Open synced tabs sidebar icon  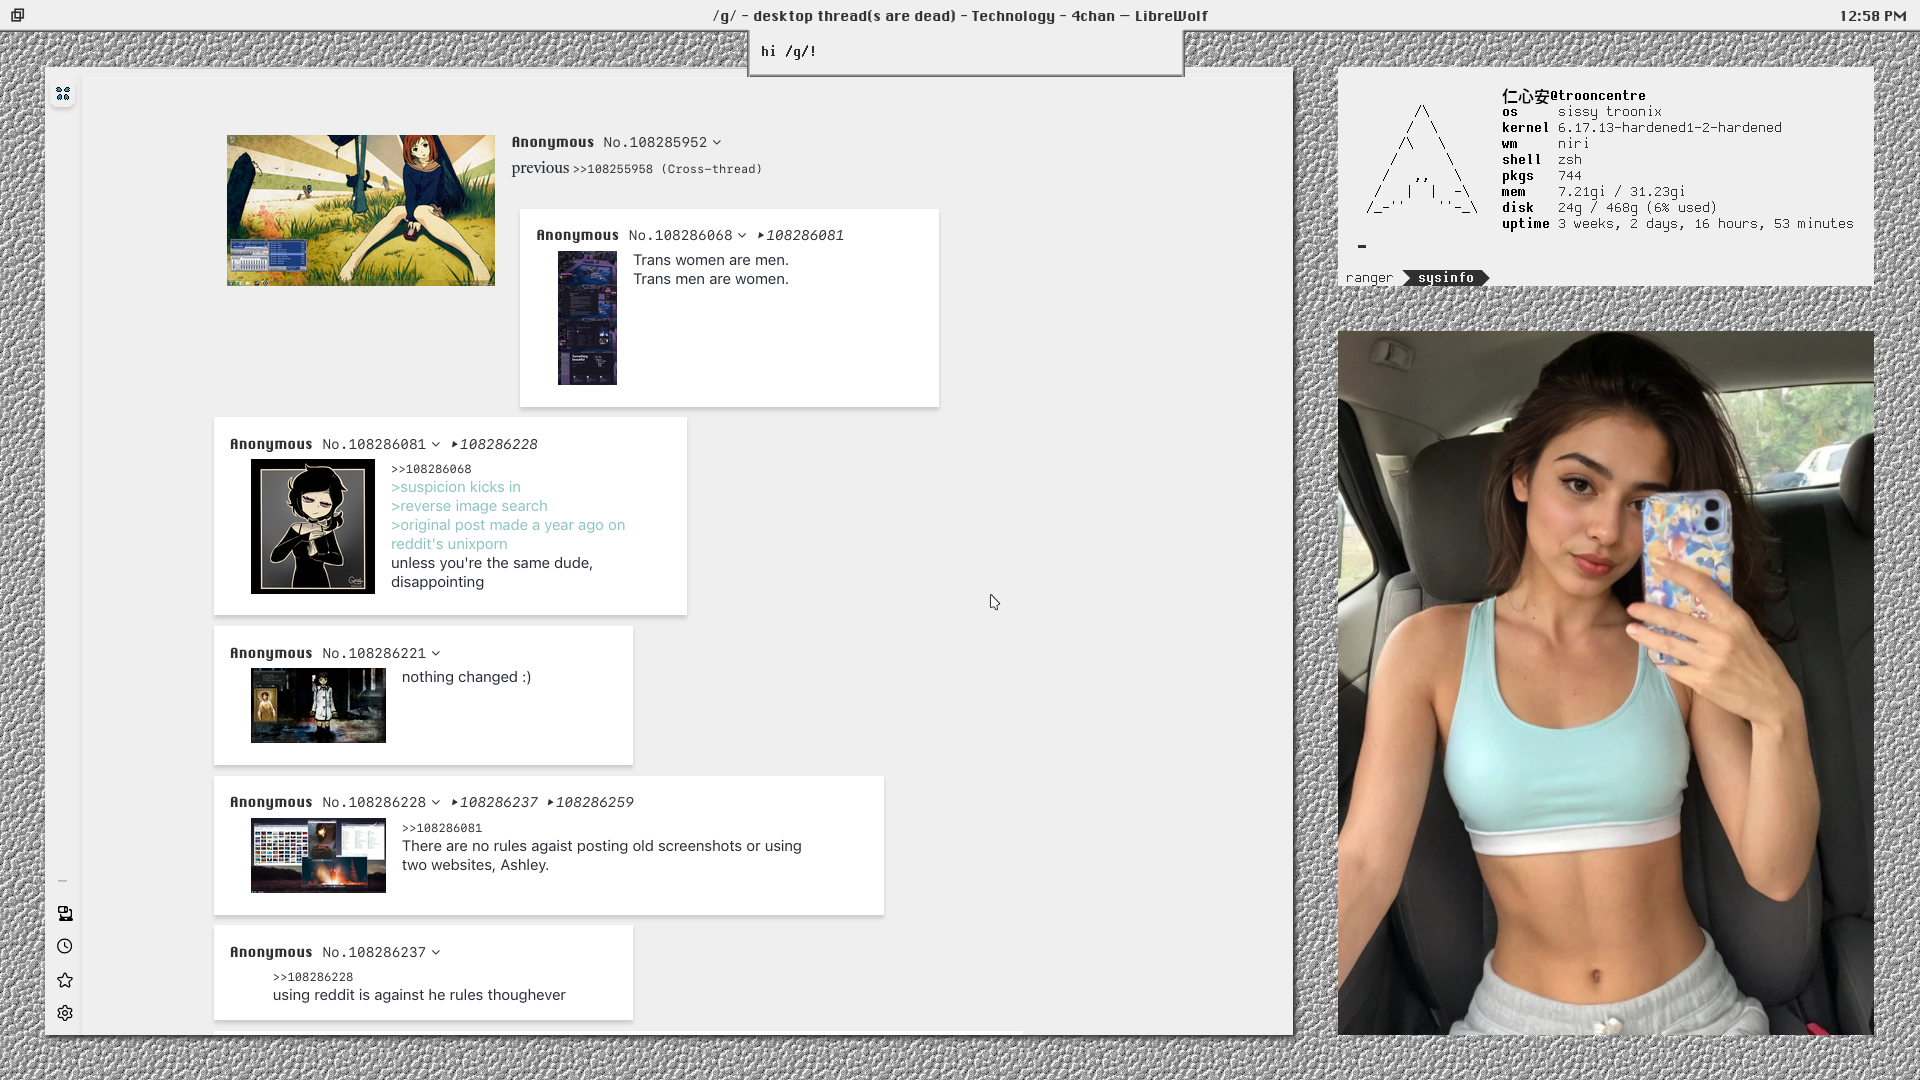(x=65, y=913)
